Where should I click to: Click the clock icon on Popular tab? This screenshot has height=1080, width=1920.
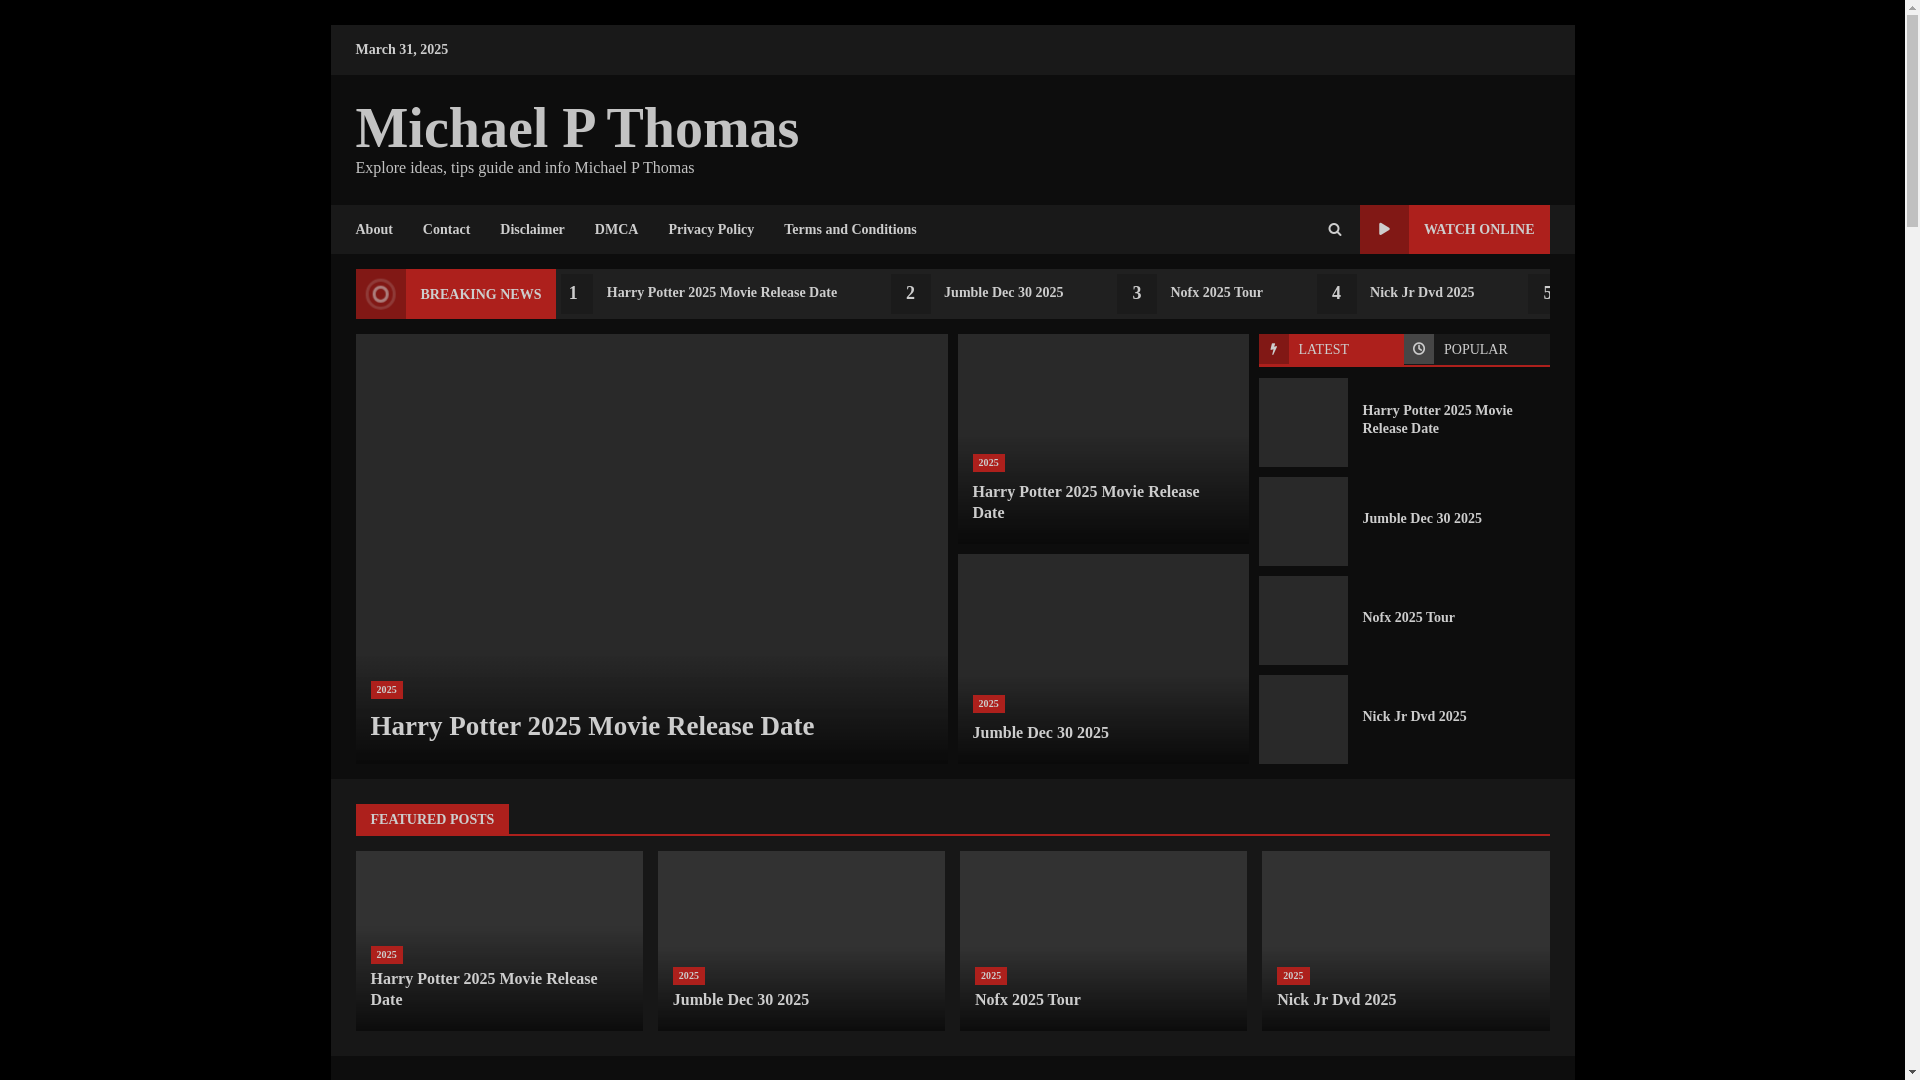[x=1418, y=349]
